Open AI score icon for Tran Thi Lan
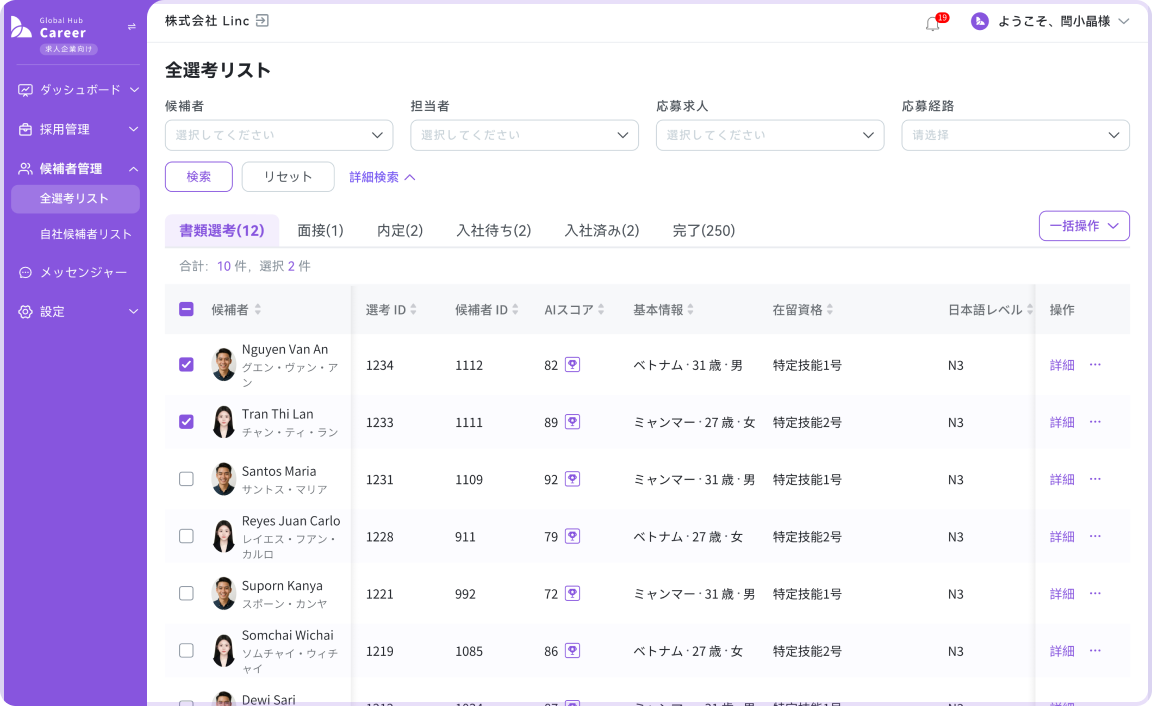The height and width of the screenshot is (706, 1152). (572, 422)
